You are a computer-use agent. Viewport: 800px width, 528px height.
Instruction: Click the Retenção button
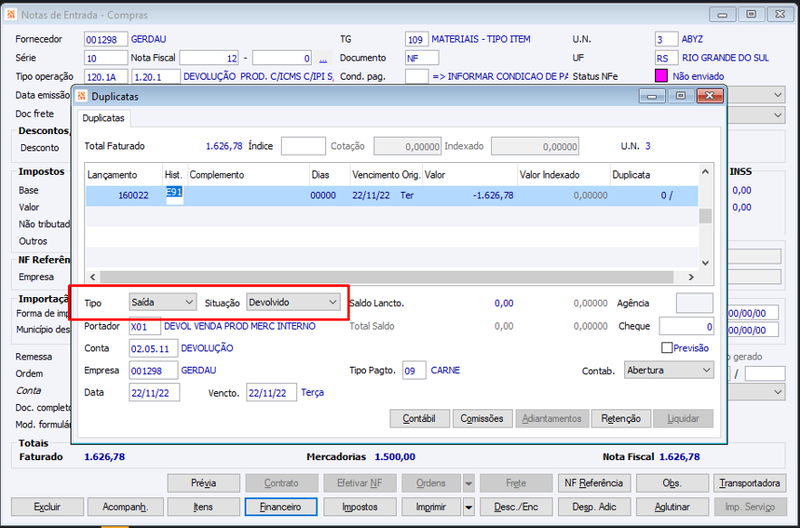coord(621,419)
